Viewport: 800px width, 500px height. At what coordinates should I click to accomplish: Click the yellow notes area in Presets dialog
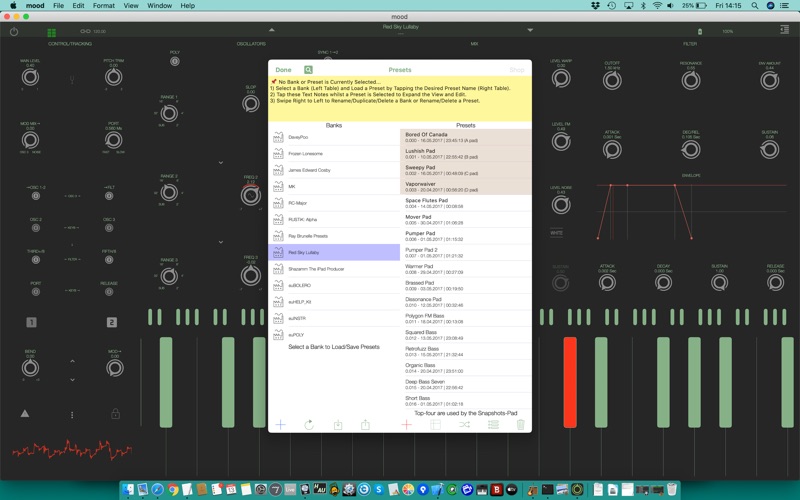pos(400,98)
